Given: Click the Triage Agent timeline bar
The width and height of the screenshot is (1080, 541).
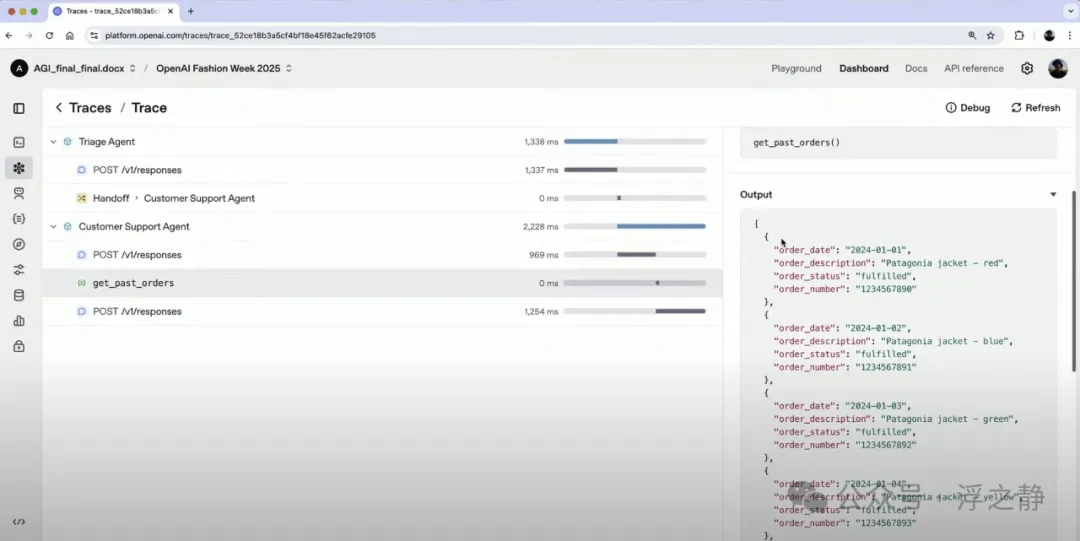Looking at the screenshot, I should click(x=591, y=141).
